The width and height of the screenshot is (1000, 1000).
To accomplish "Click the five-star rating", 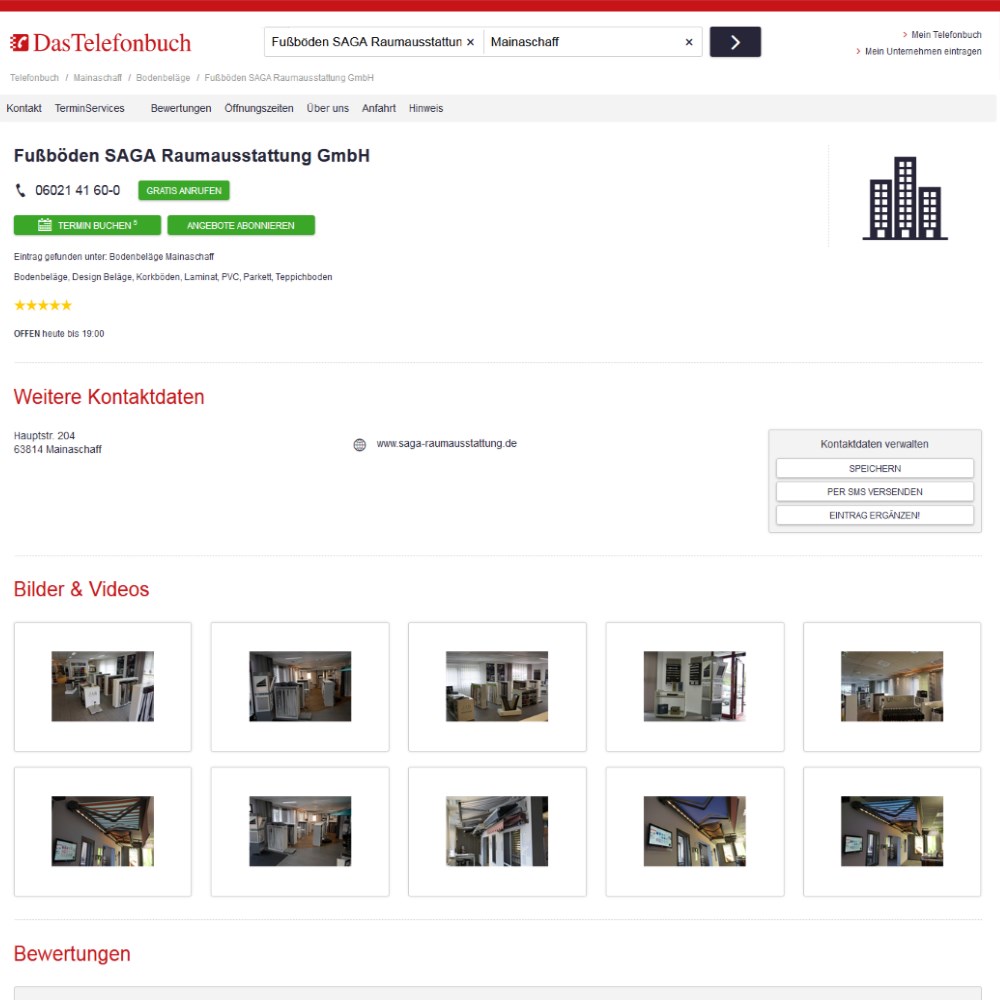I will click(43, 305).
